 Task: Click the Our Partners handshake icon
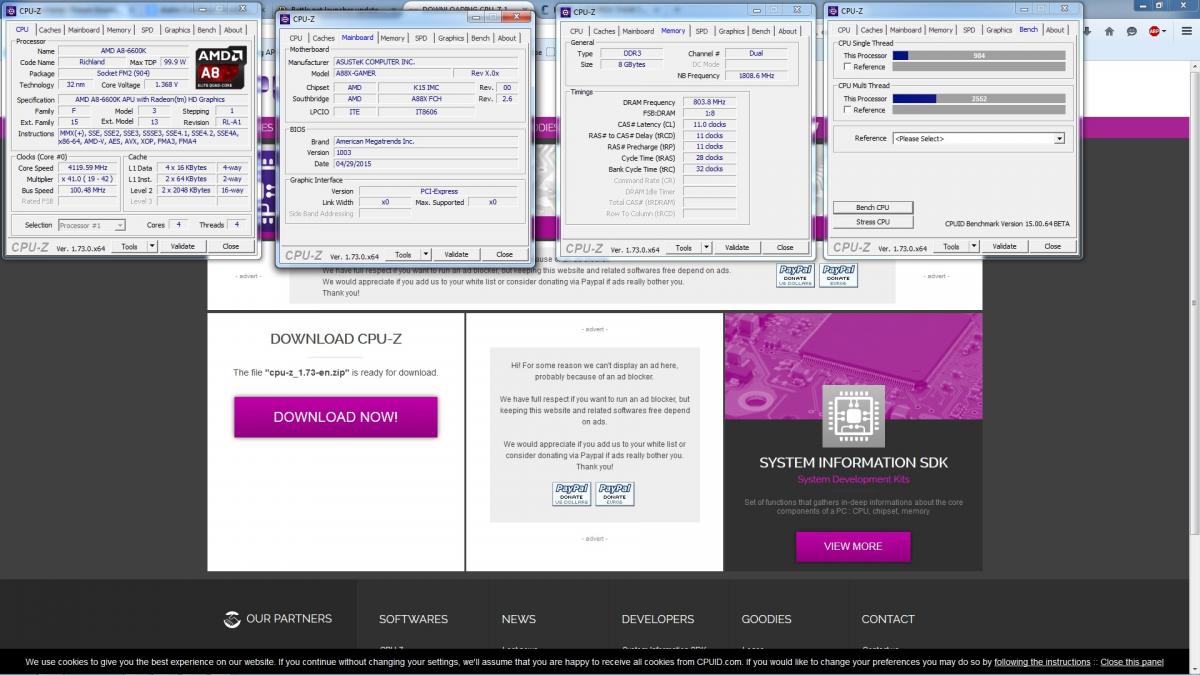(232, 619)
